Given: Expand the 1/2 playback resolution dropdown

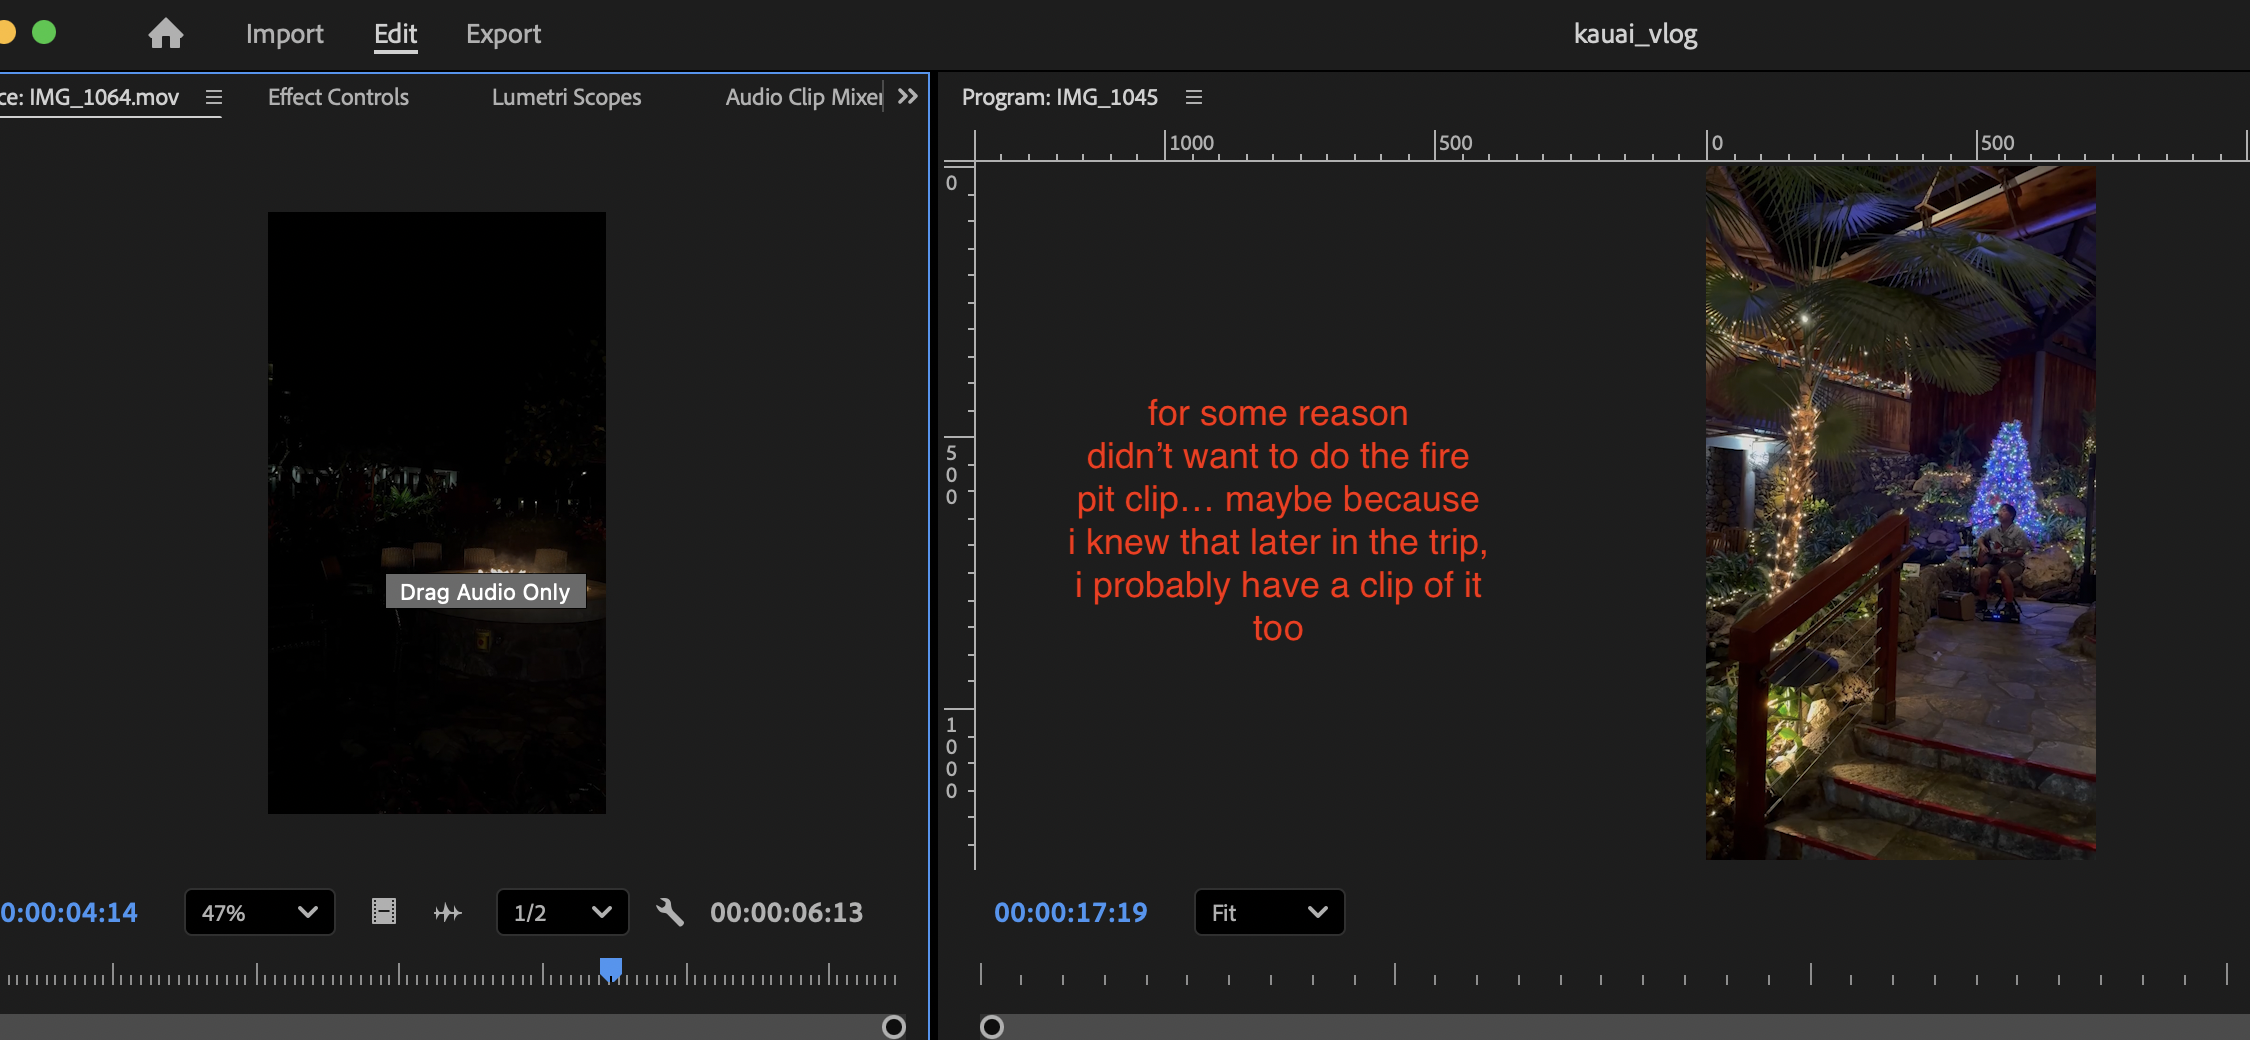Looking at the screenshot, I should (x=562, y=912).
